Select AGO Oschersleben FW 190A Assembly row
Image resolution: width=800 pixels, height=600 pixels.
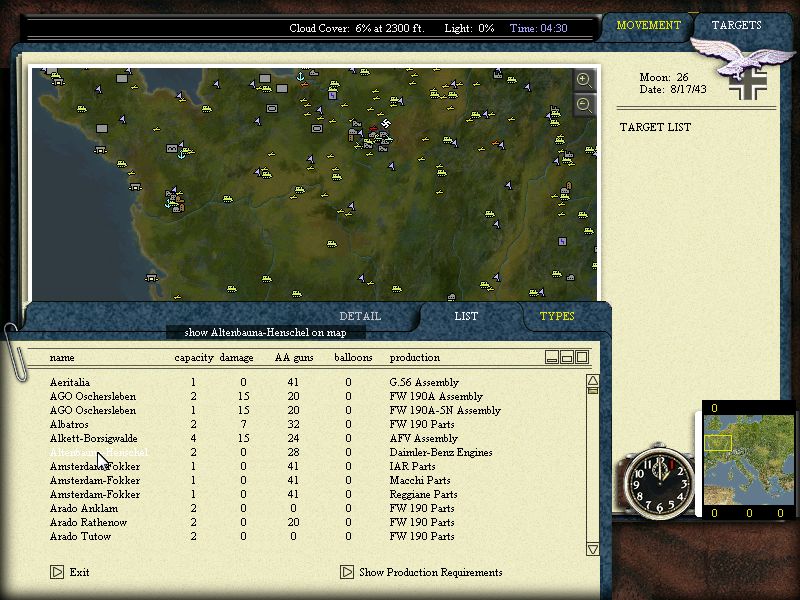(x=276, y=396)
